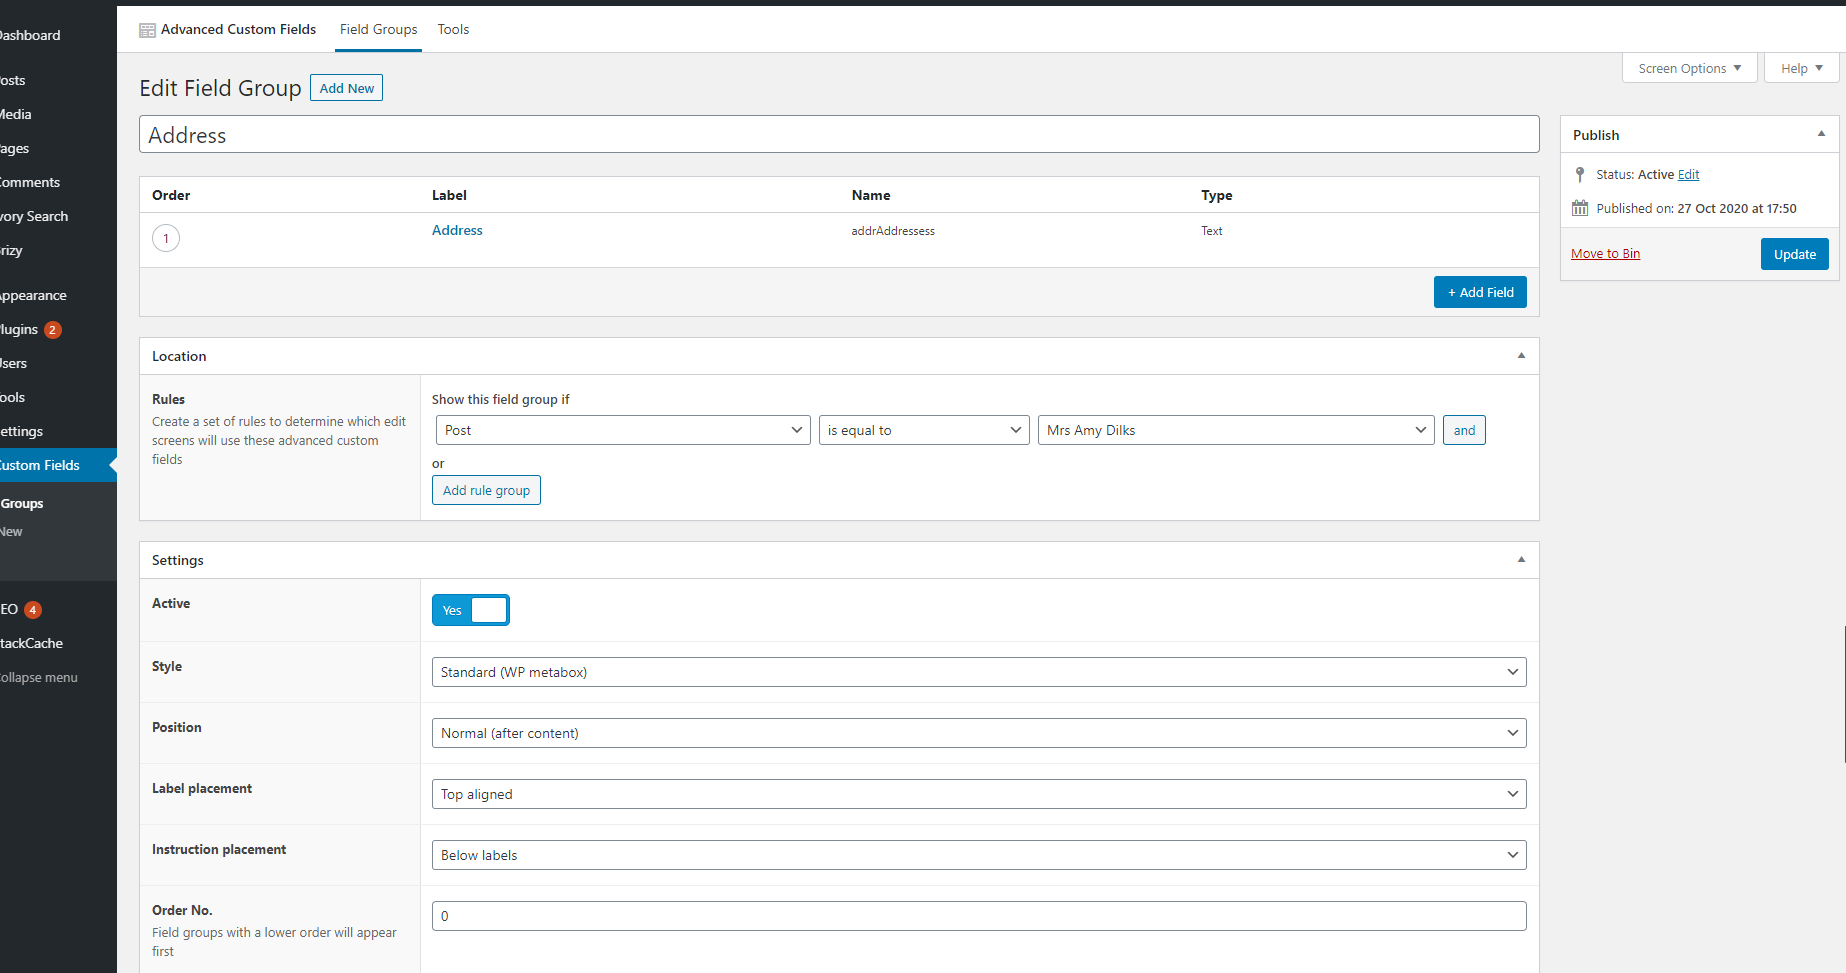Open Dashboard in the sidebar
The height and width of the screenshot is (973, 1846).
58,35
